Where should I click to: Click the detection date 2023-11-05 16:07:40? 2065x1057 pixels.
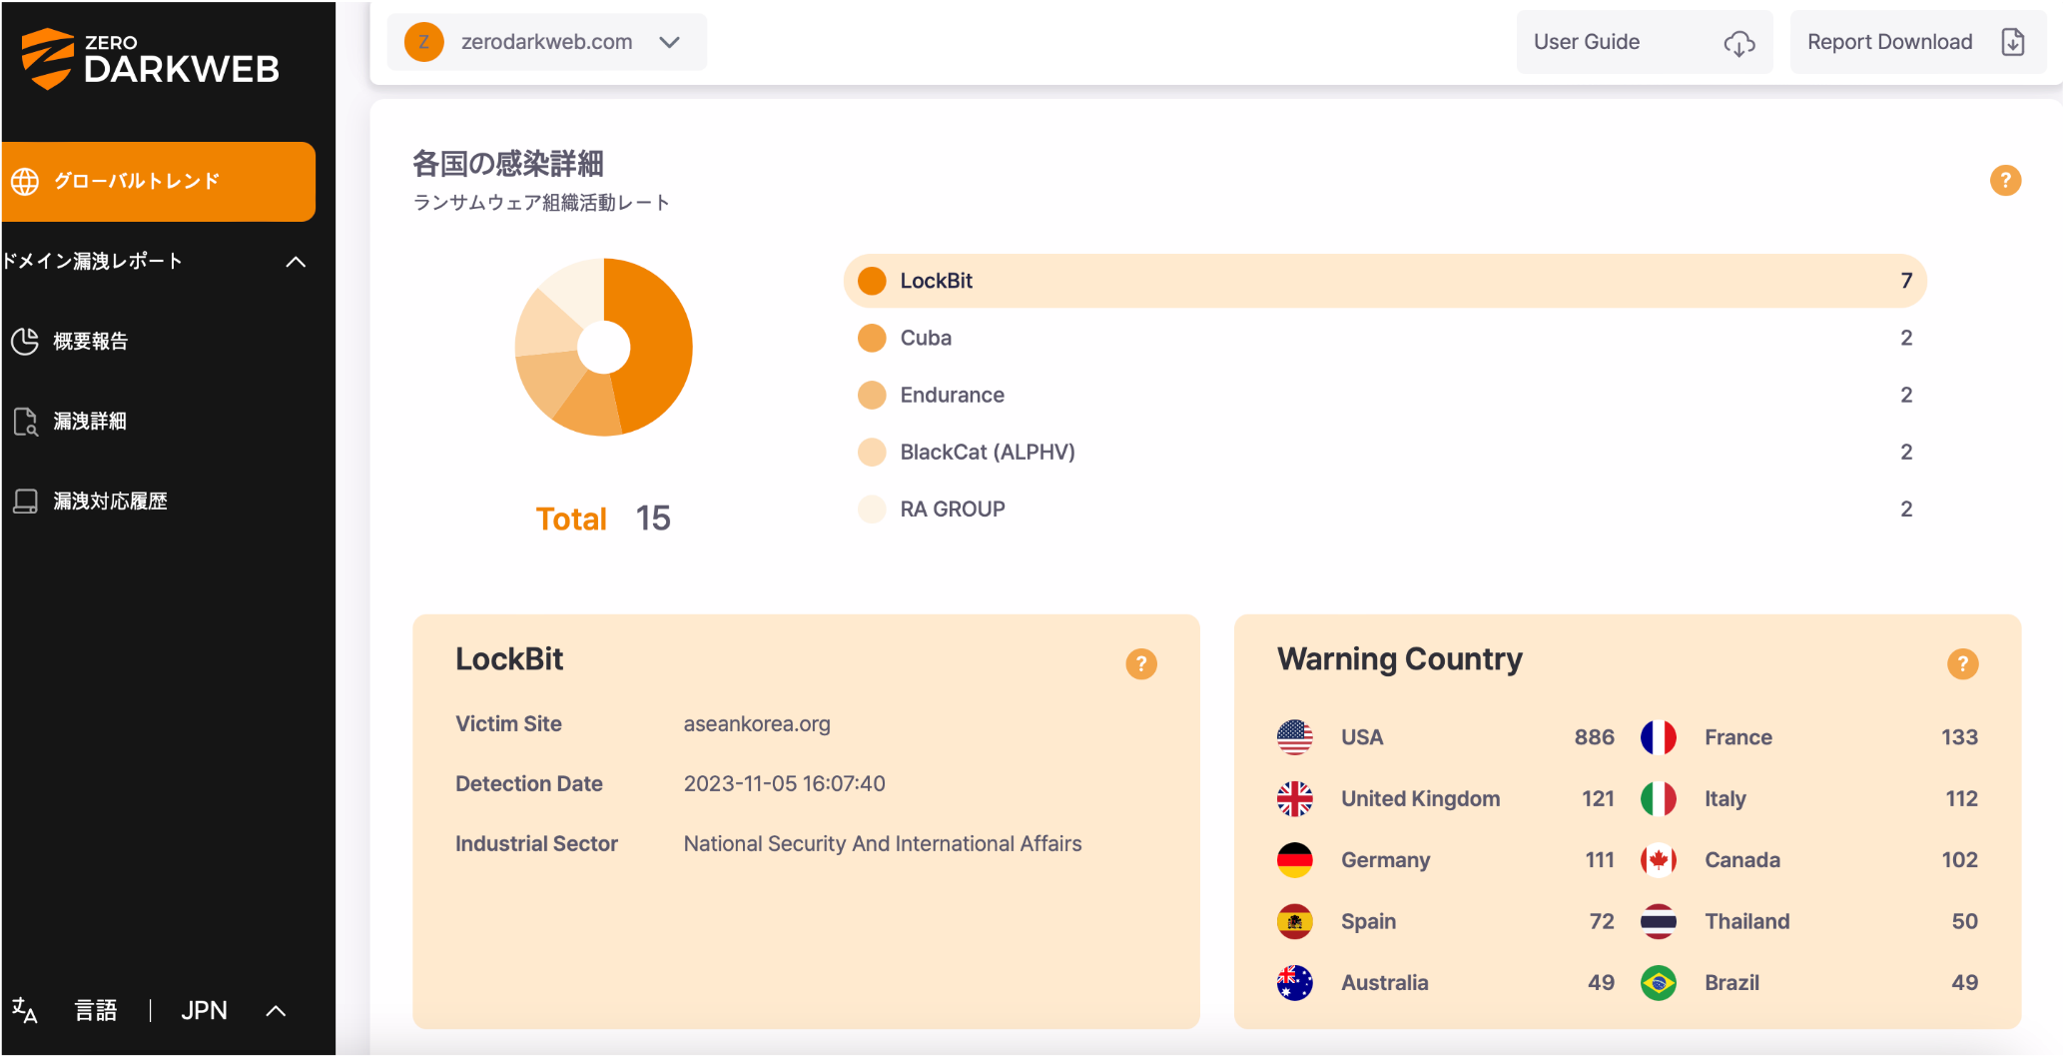pos(784,784)
